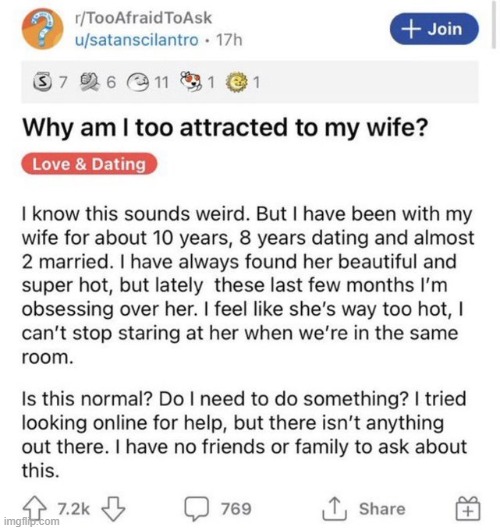
Task: Open the r/TooAfraidToAsk subreddit link
Action: (143, 18)
